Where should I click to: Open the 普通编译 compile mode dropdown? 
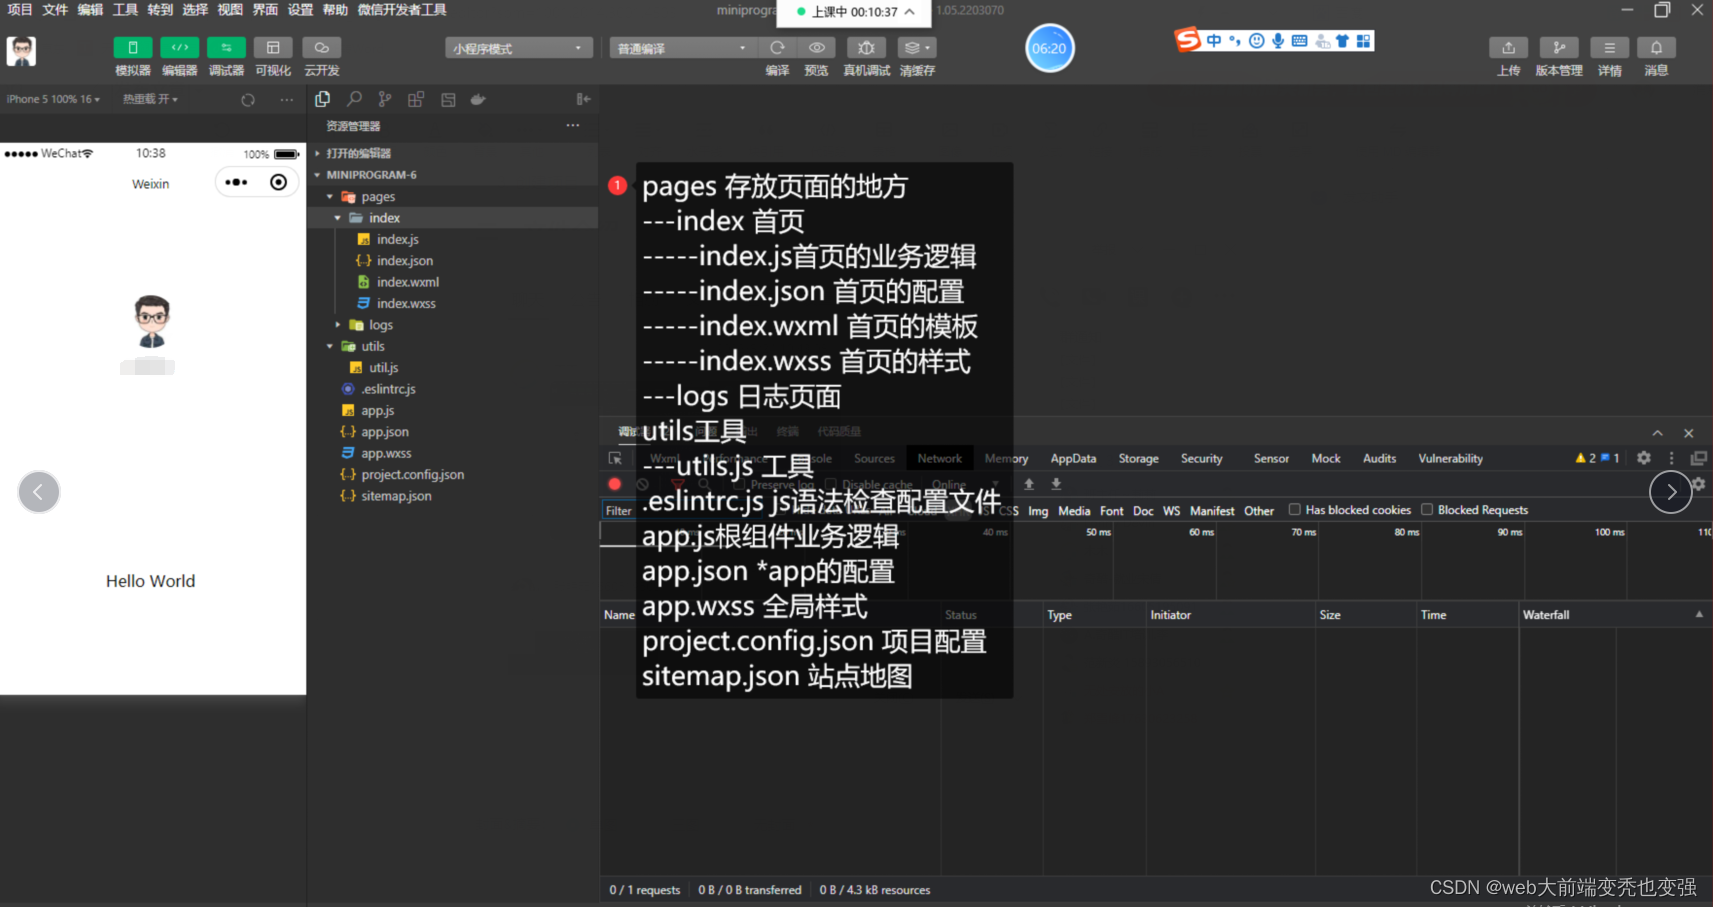pos(681,47)
